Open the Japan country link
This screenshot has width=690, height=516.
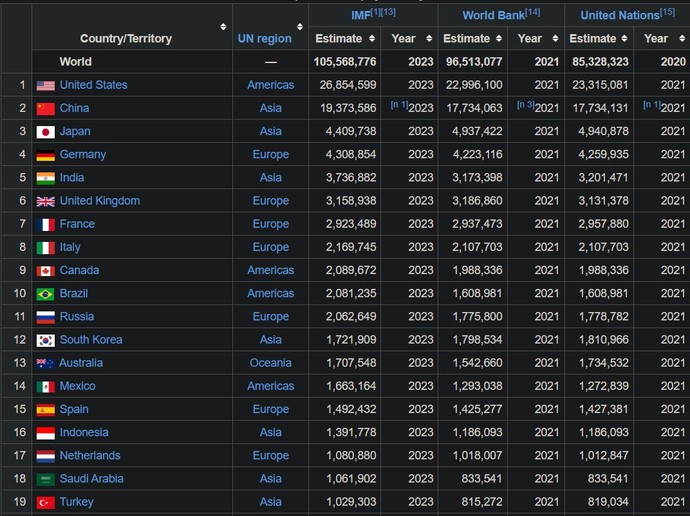click(x=75, y=132)
